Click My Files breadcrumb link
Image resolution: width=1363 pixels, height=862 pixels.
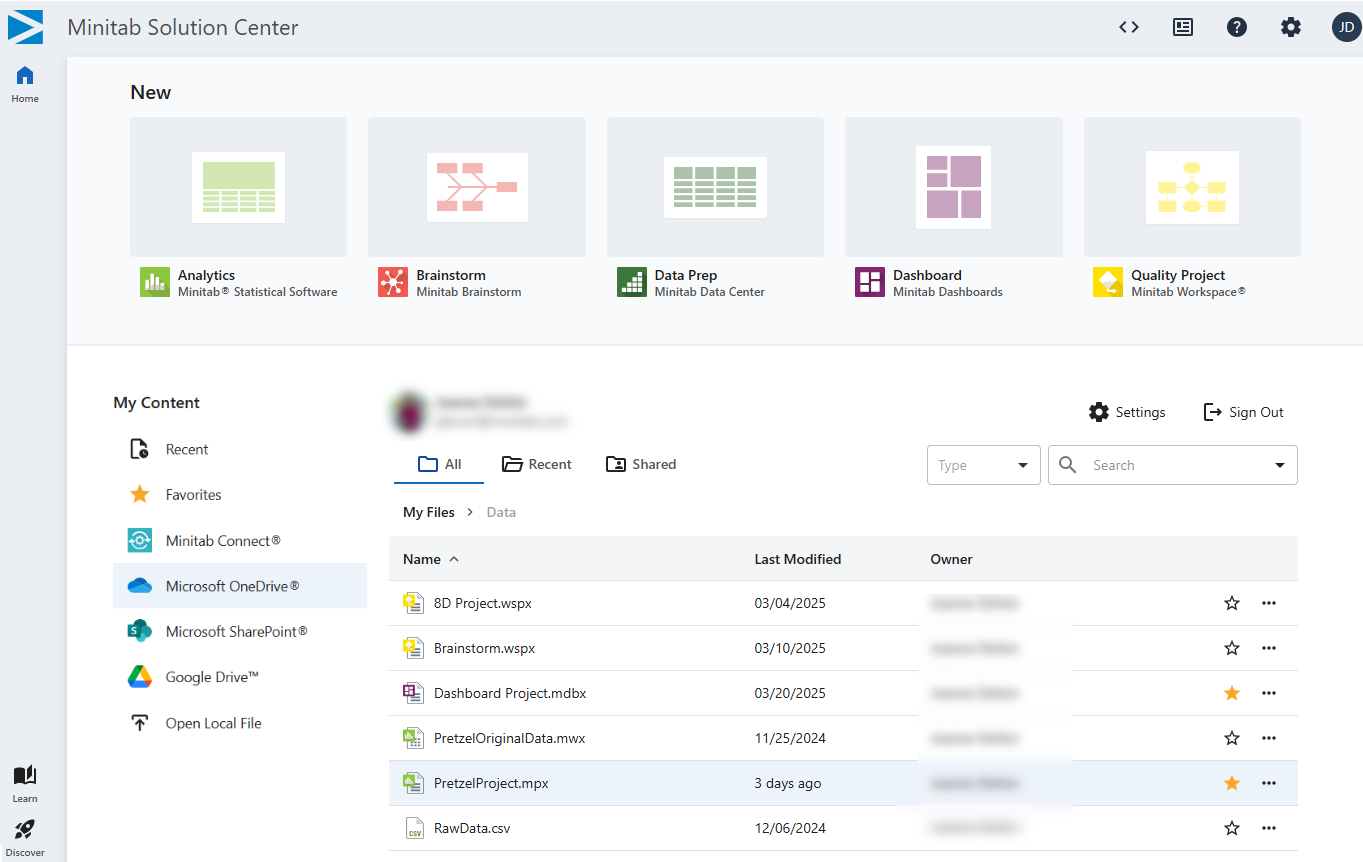click(428, 512)
